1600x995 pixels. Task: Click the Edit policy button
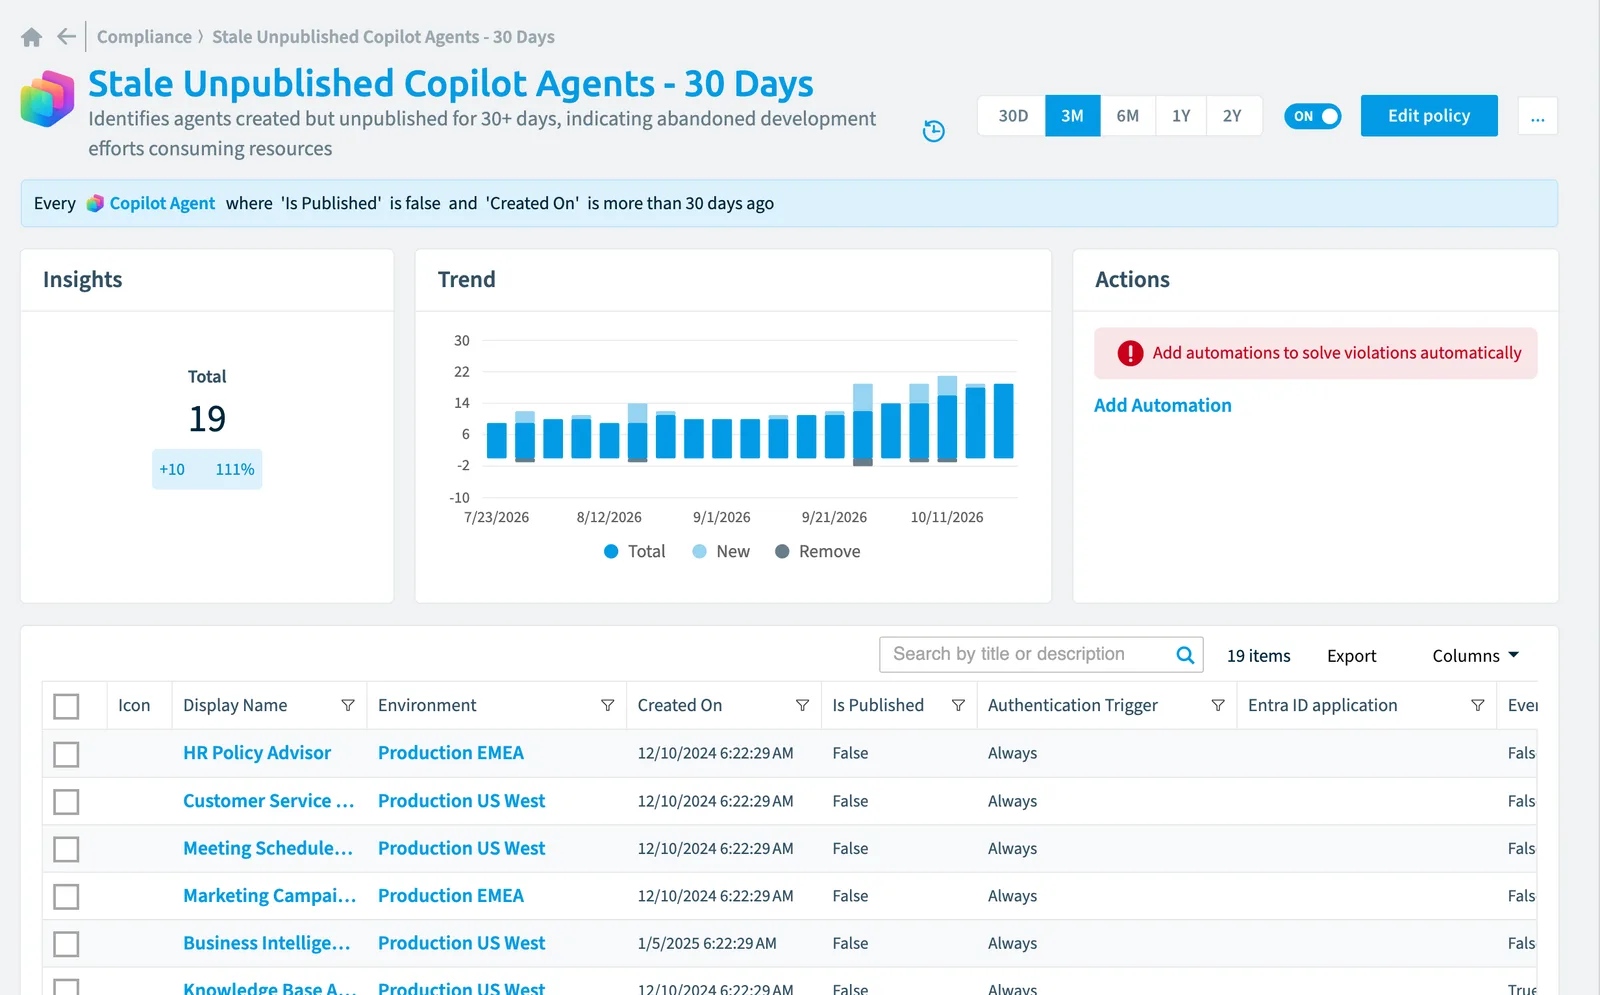[x=1429, y=116]
